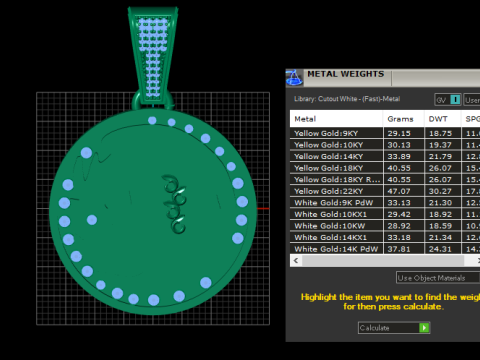Select the White Gold:14K PdW row
Screen dimensions: 480x360
[x=385, y=249]
